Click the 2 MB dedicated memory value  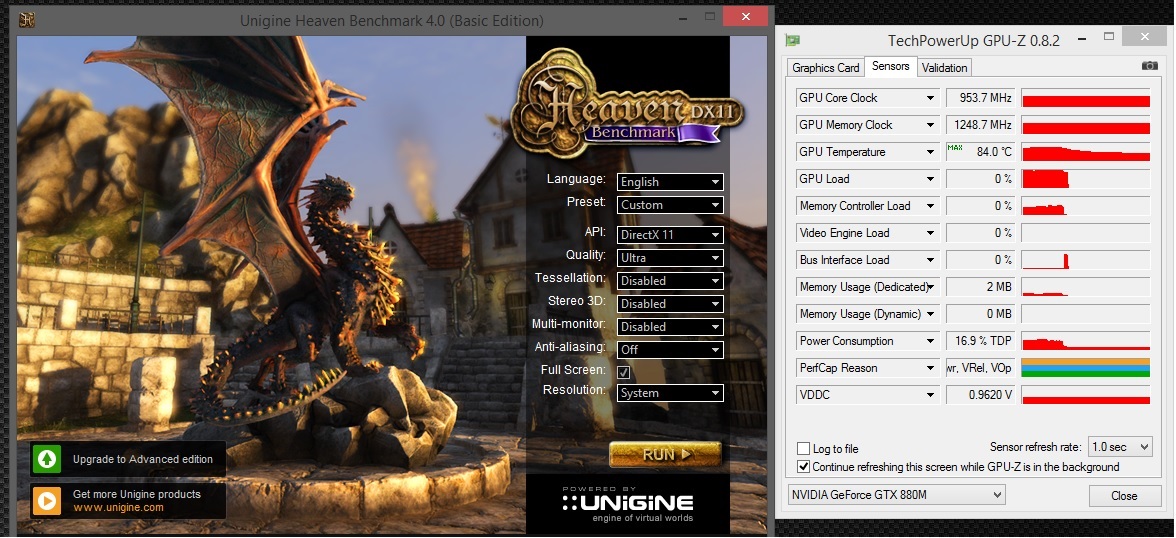[x=980, y=287]
